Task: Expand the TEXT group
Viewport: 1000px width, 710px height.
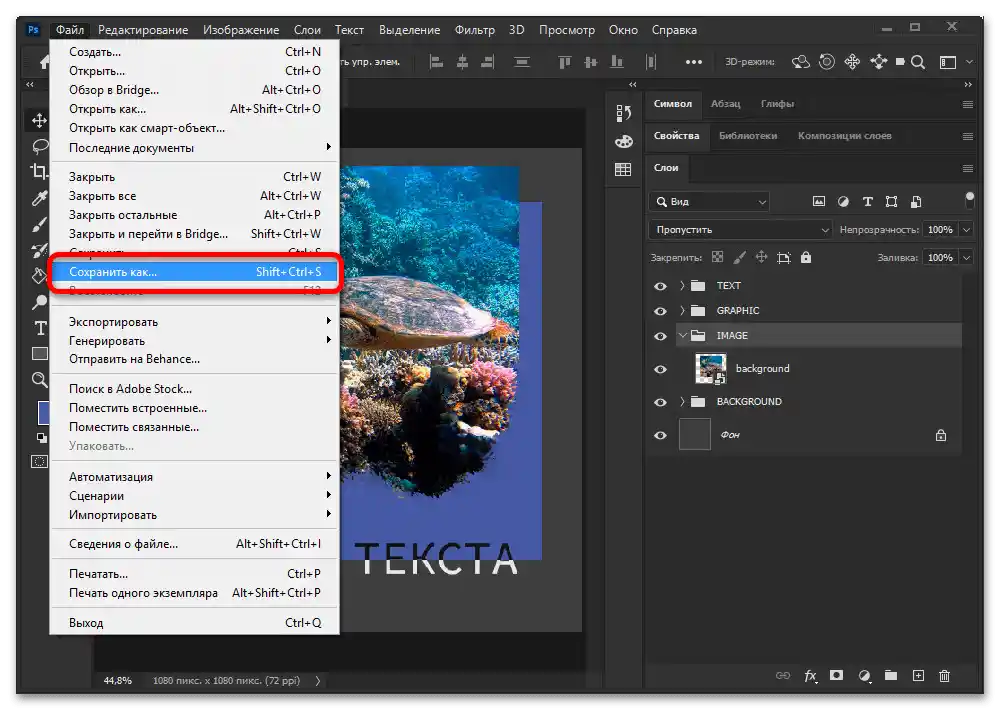Action: (682, 286)
